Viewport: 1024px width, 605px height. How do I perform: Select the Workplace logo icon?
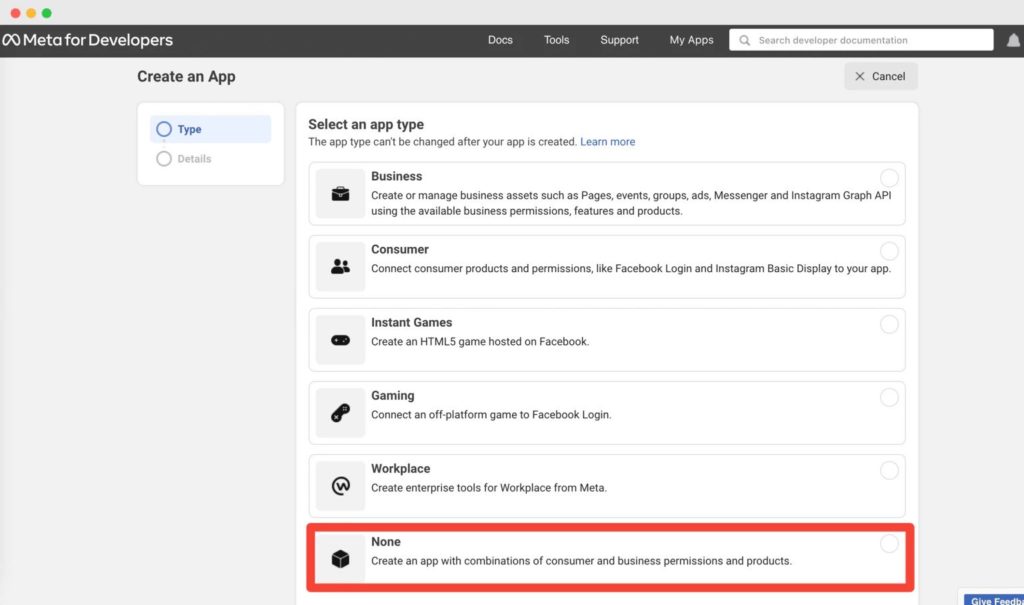(x=340, y=484)
